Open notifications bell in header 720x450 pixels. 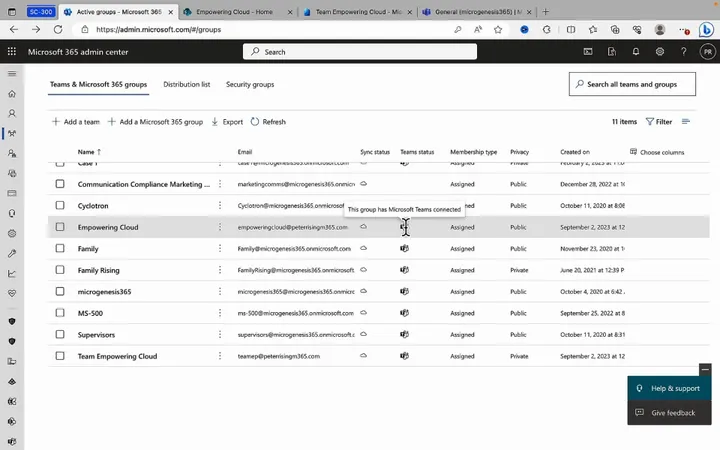636,51
